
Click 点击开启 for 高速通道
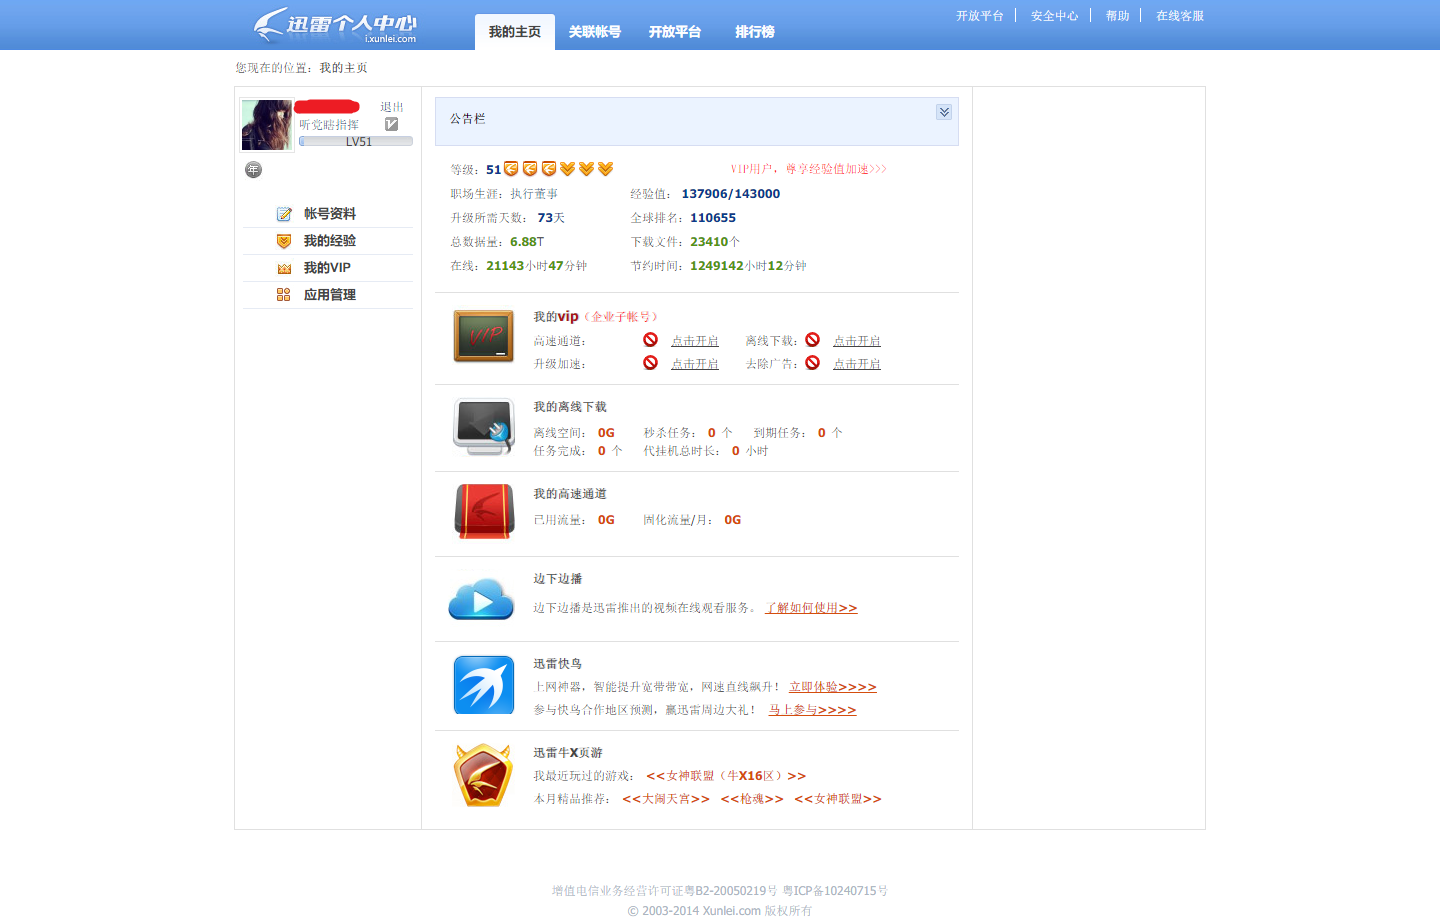click(695, 341)
